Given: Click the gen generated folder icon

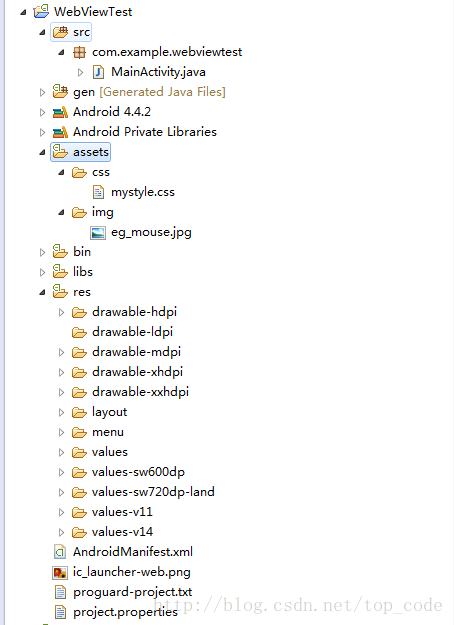Looking at the screenshot, I should pyautogui.click(x=60, y=92).
